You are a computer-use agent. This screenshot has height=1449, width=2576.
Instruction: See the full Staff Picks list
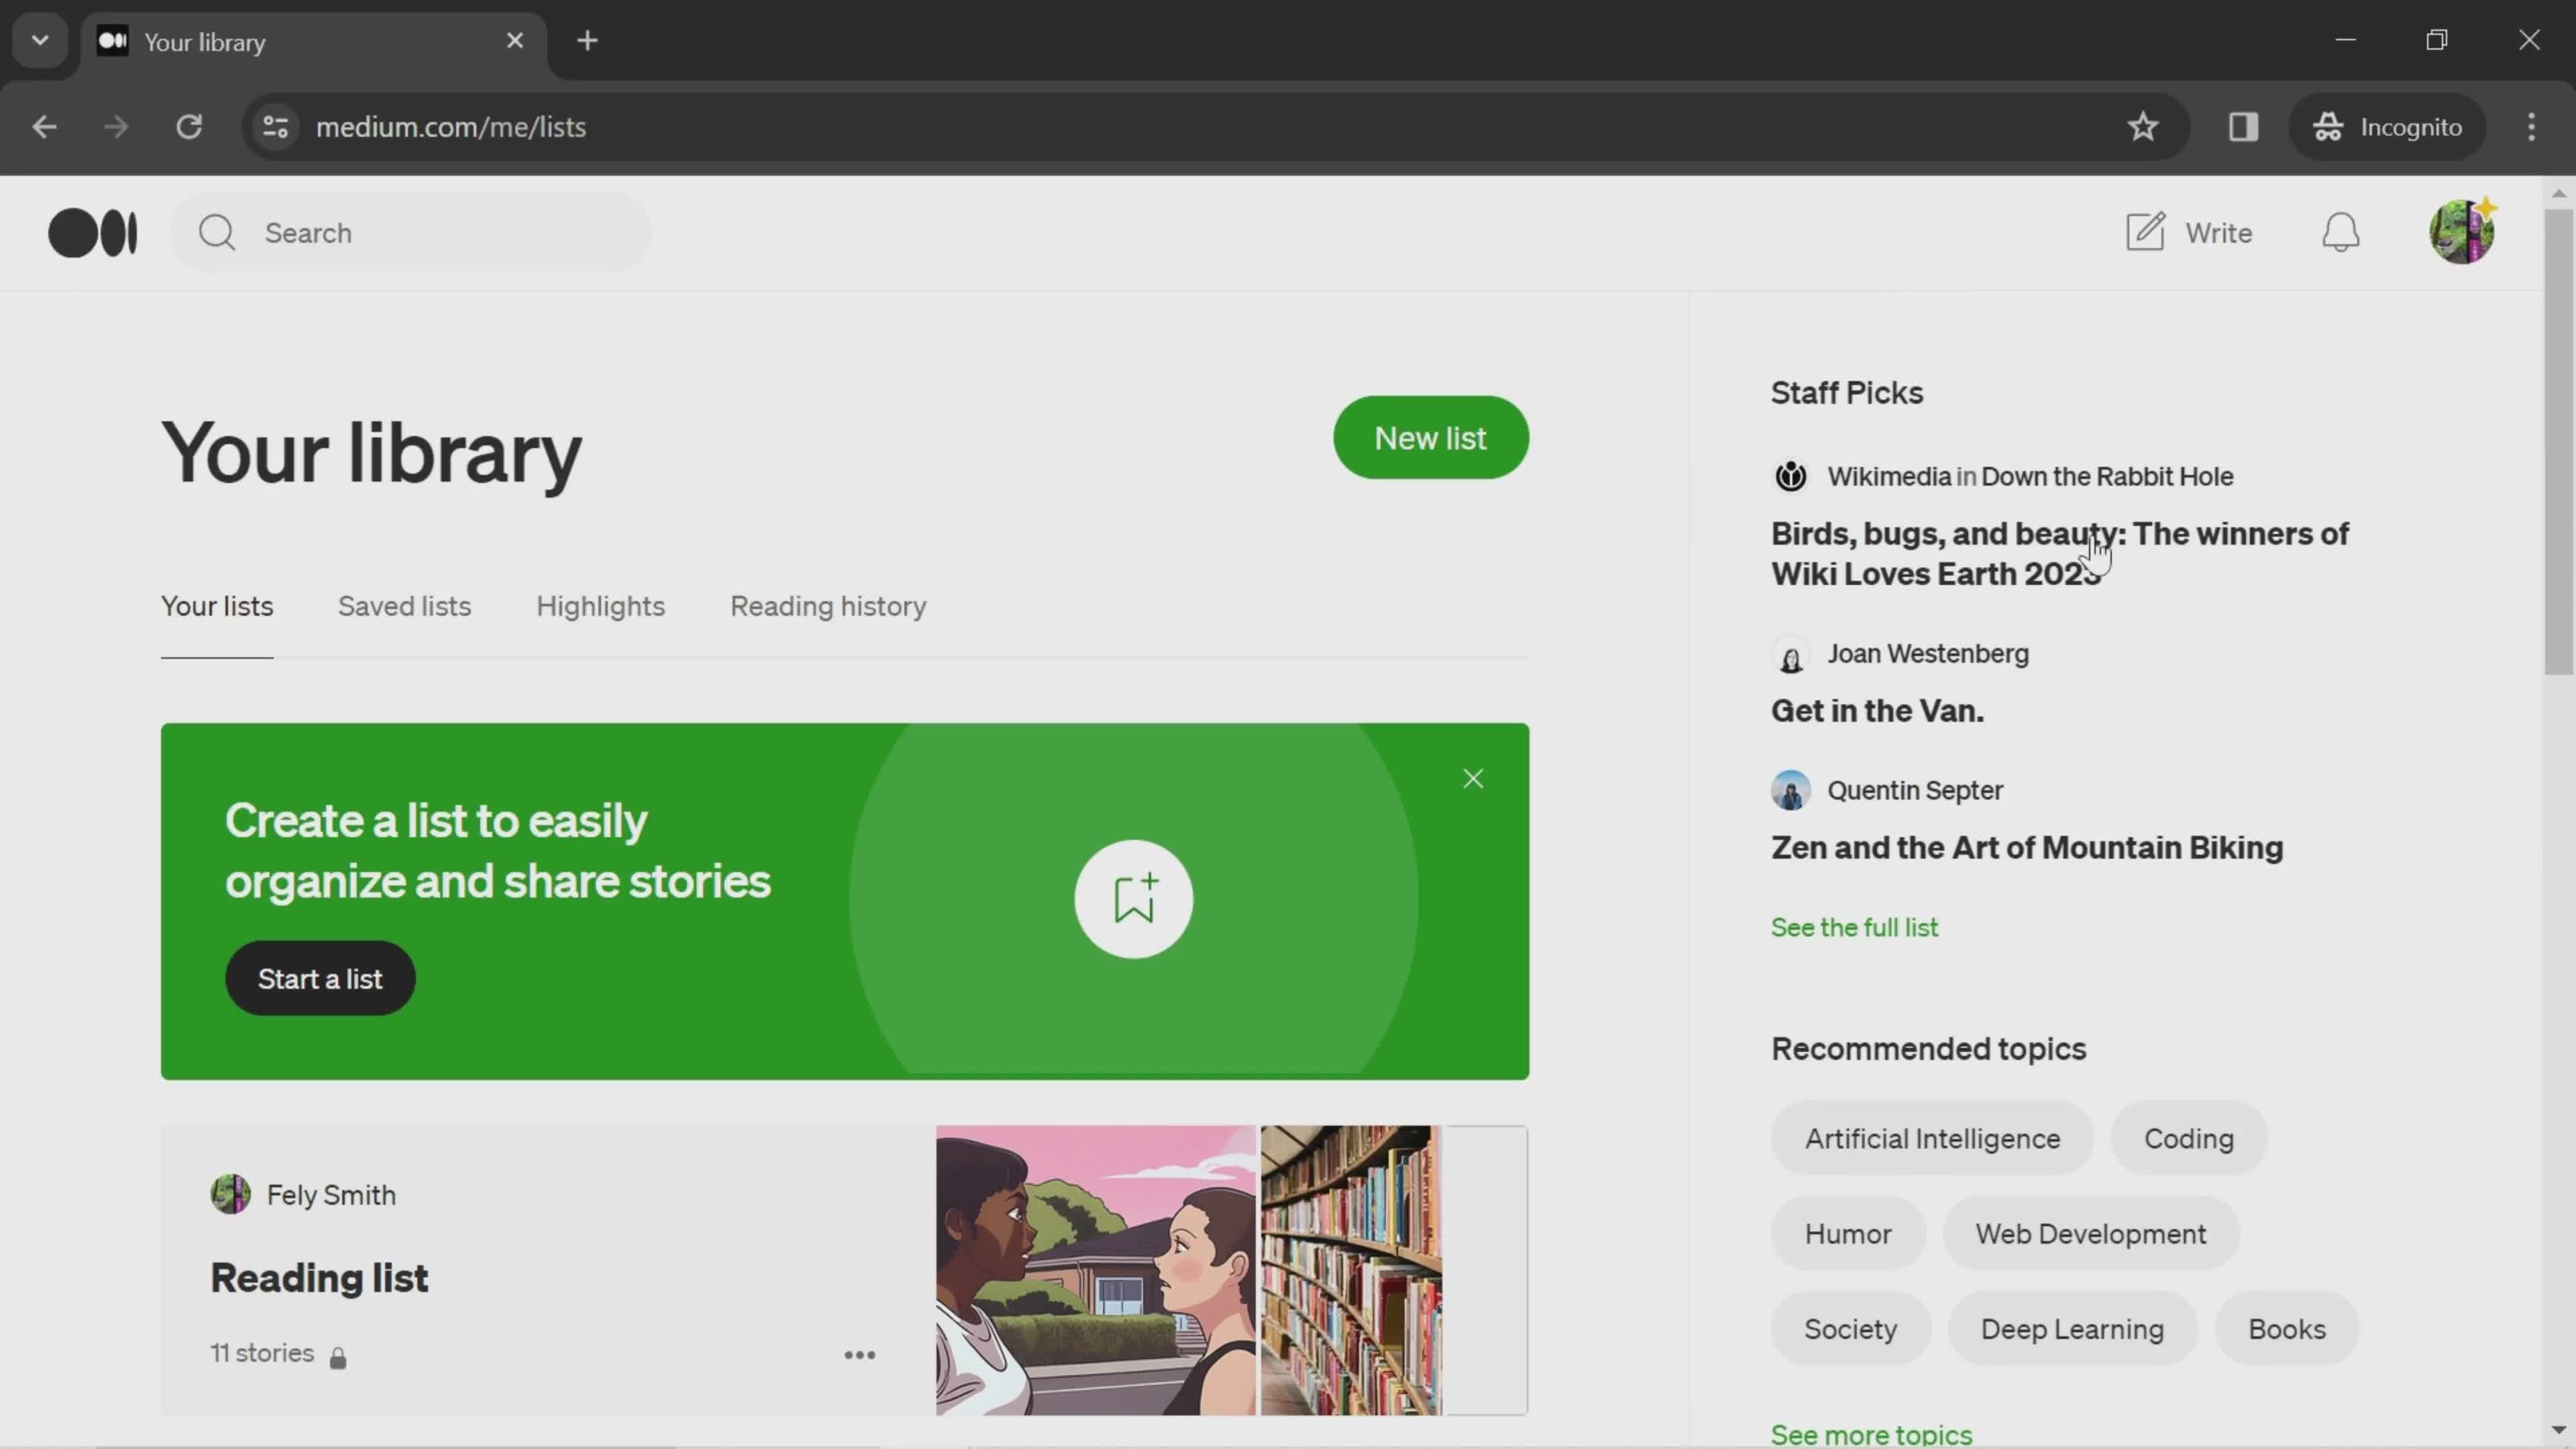(1854, 927)
